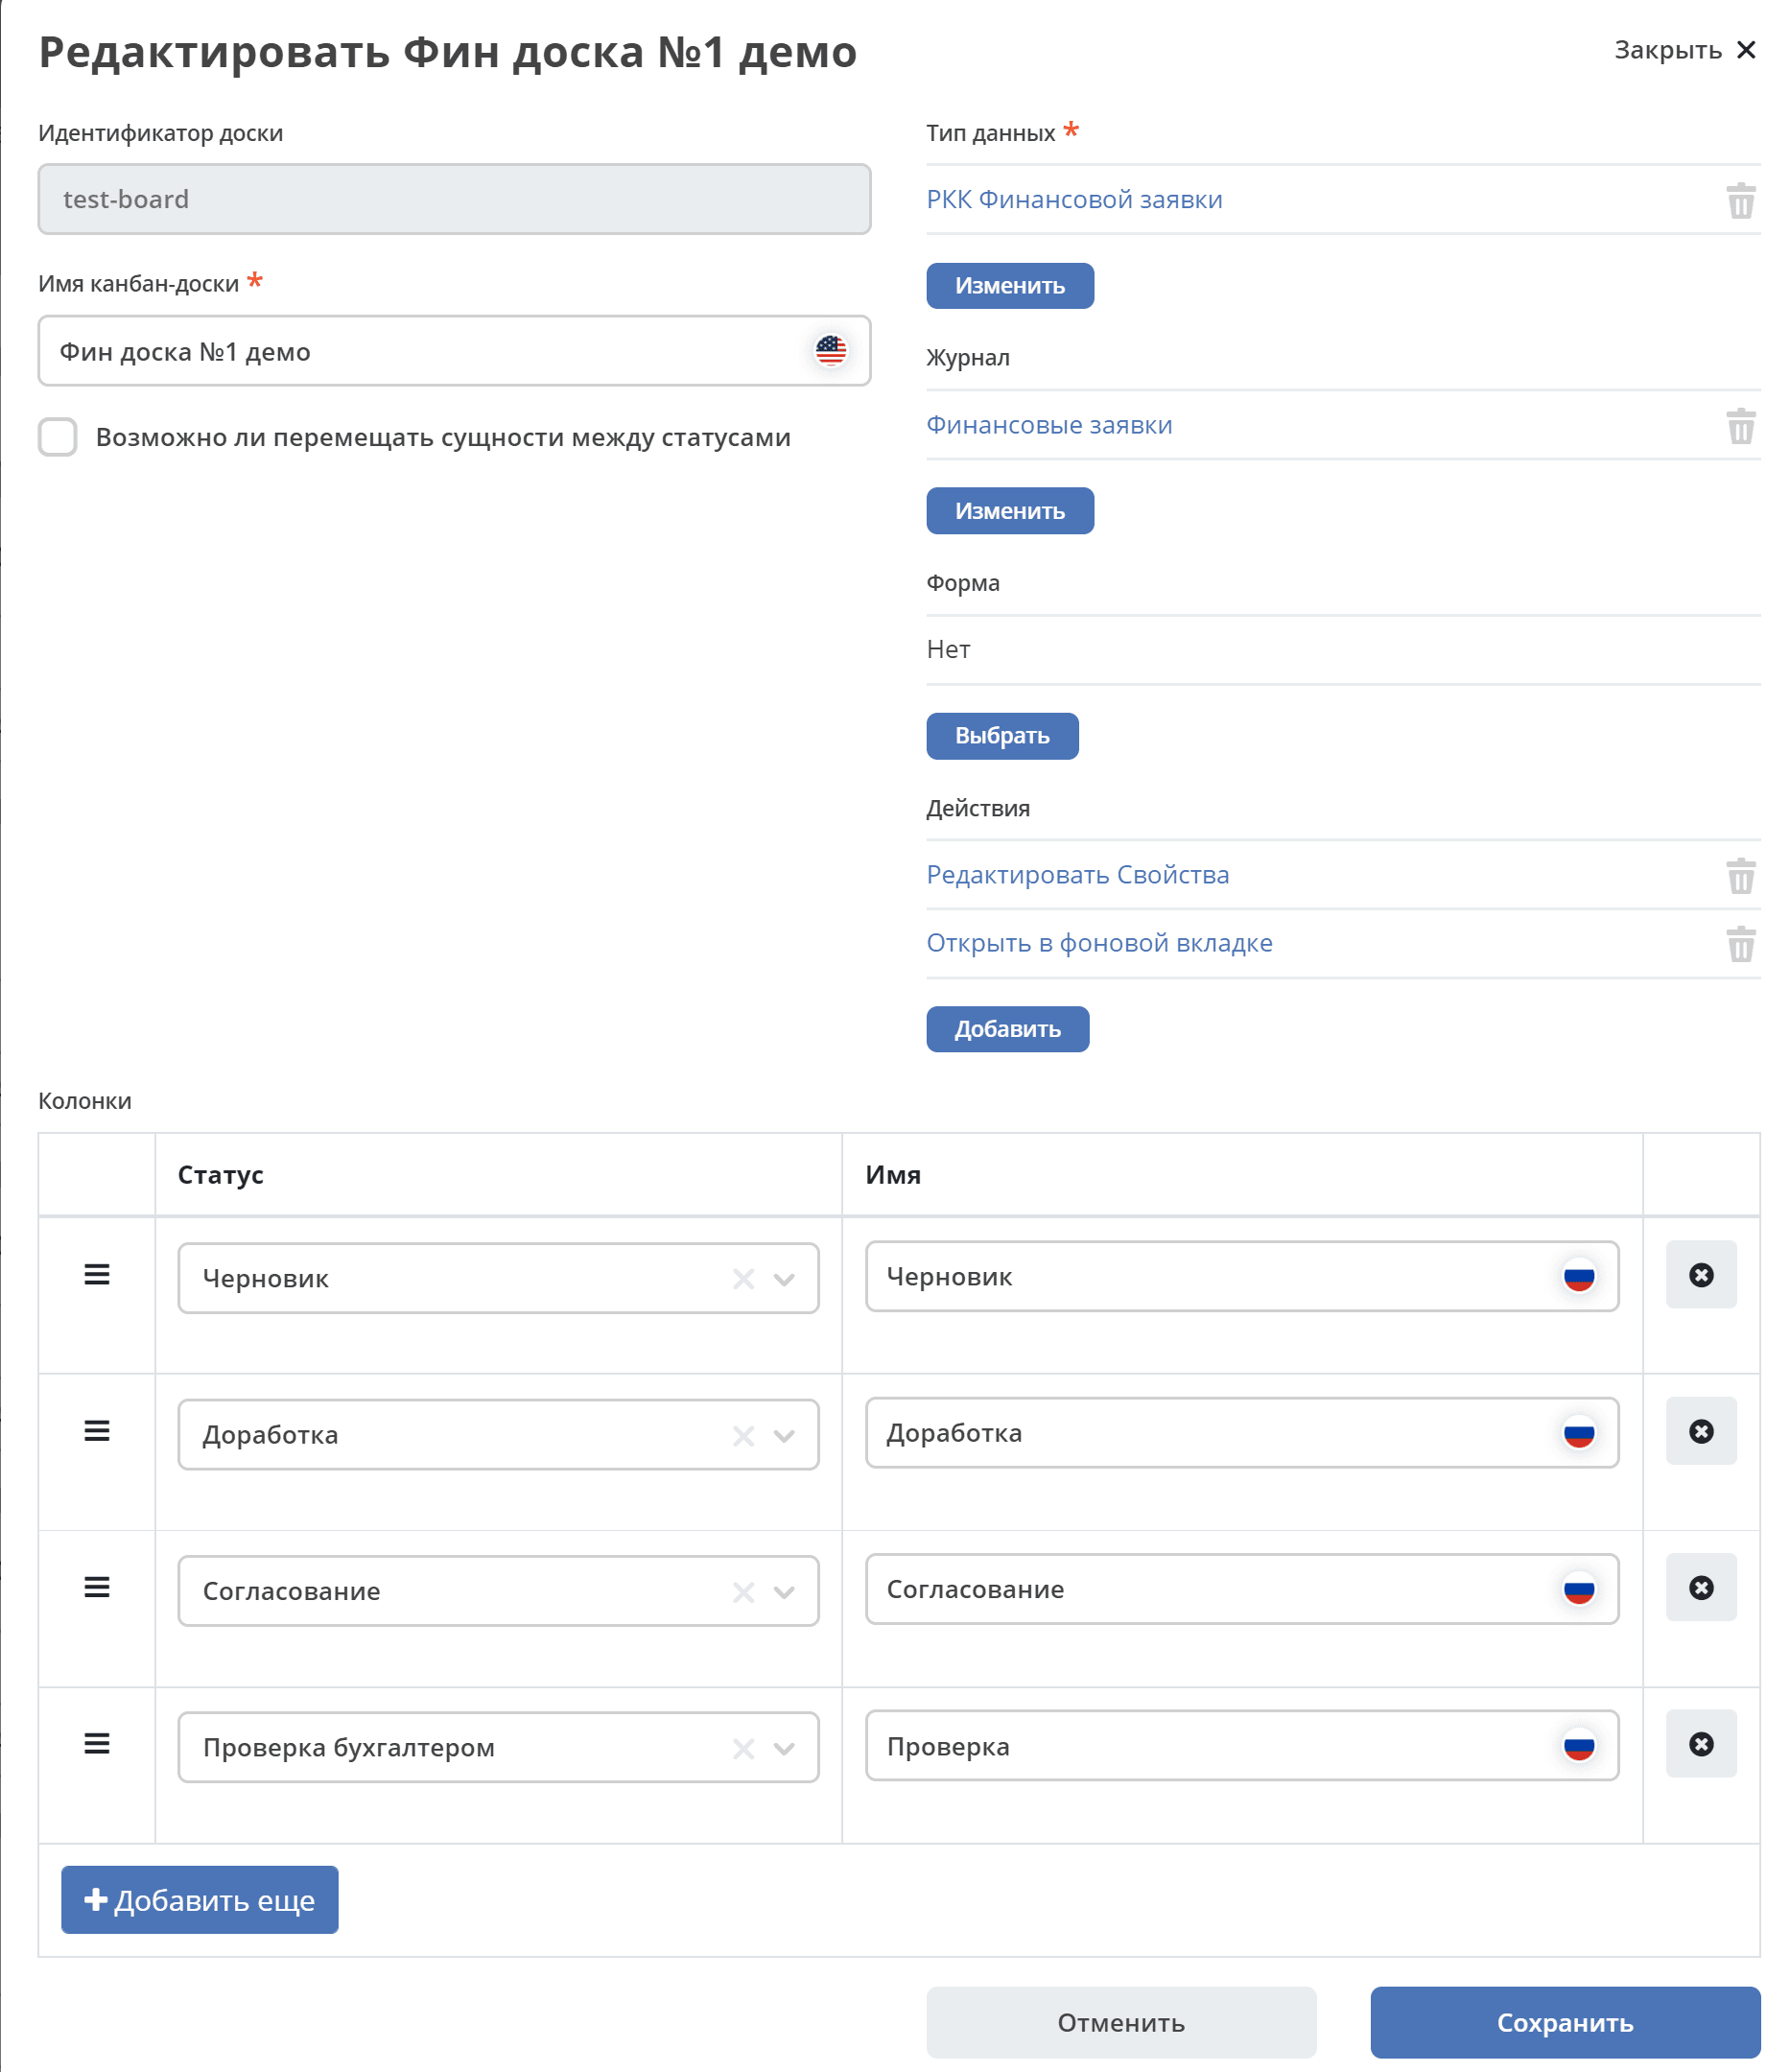Open the РКК Финансовой заявки link
Screen dimensions: 1790x2072
1074,200
